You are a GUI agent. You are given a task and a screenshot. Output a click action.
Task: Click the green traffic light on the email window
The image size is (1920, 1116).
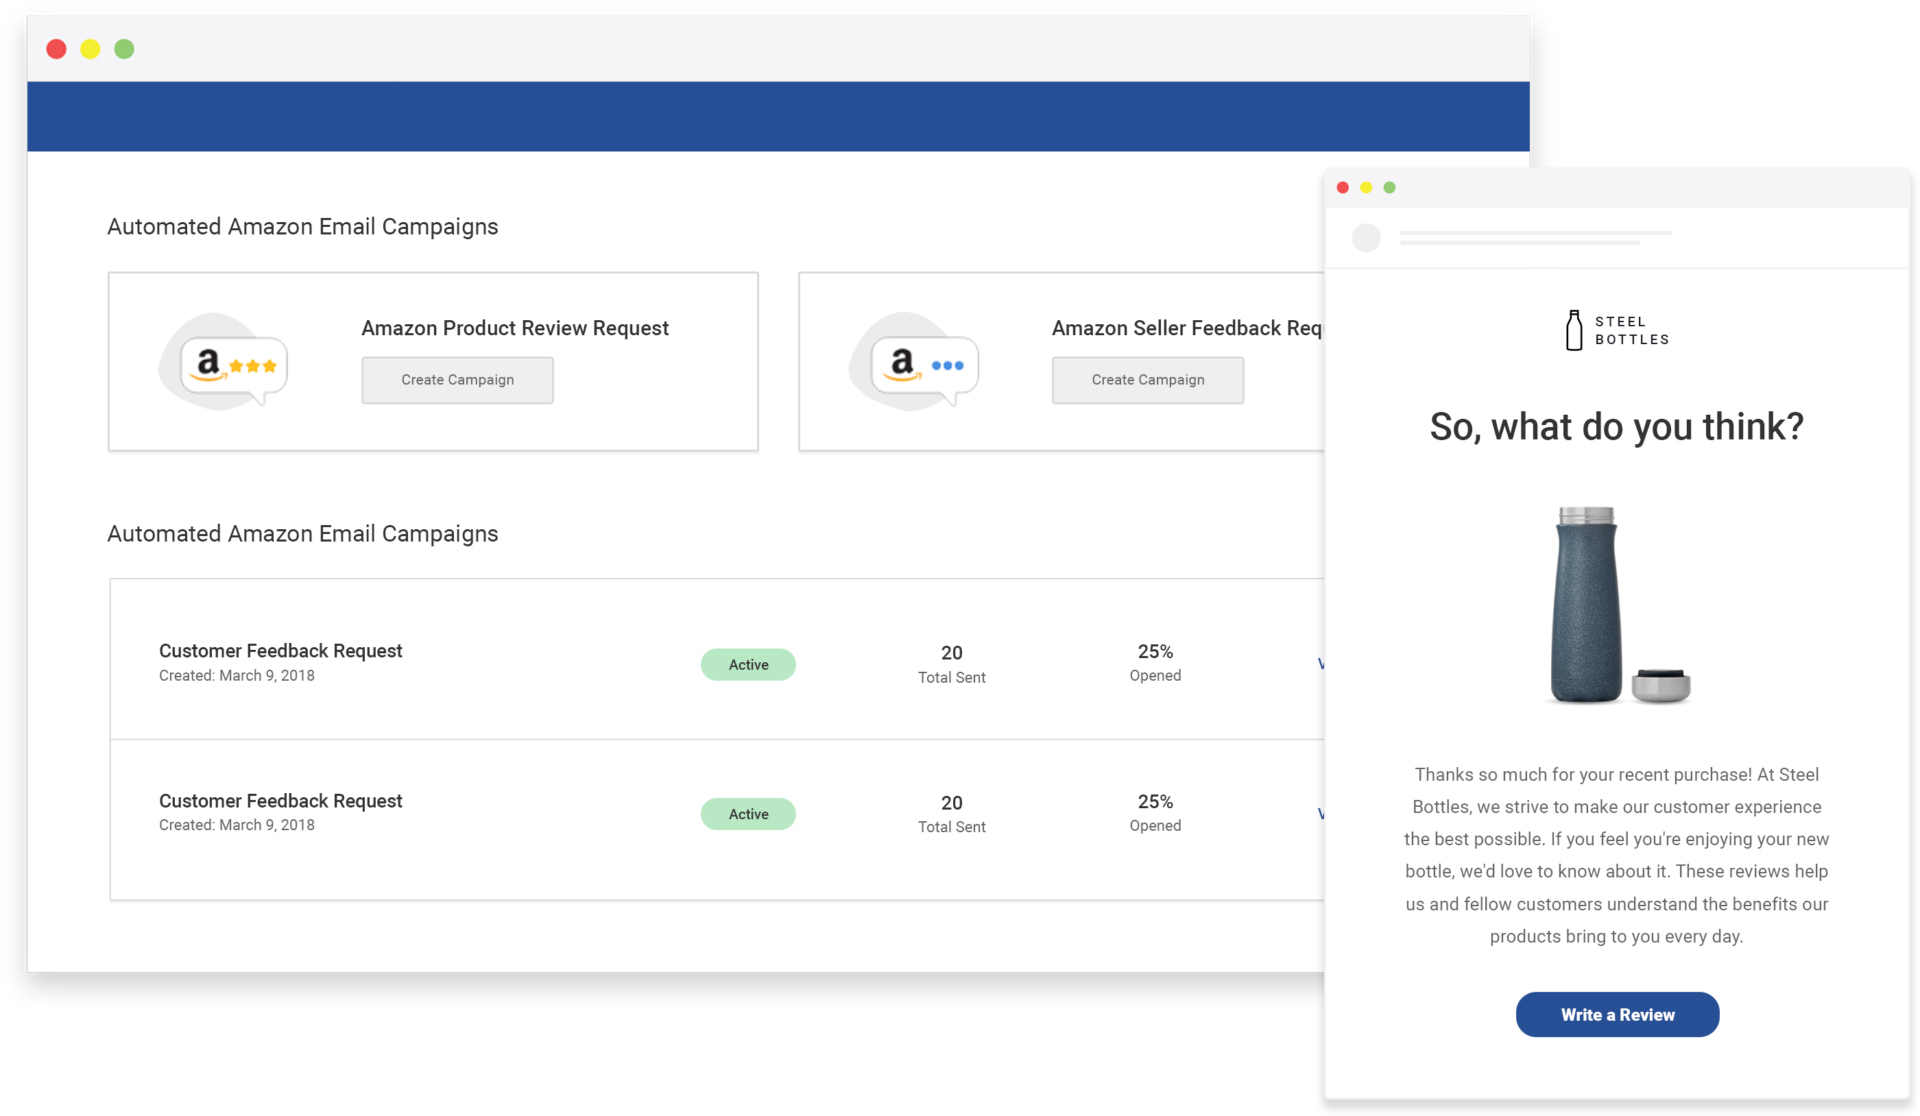click(x=1390, y=187)
